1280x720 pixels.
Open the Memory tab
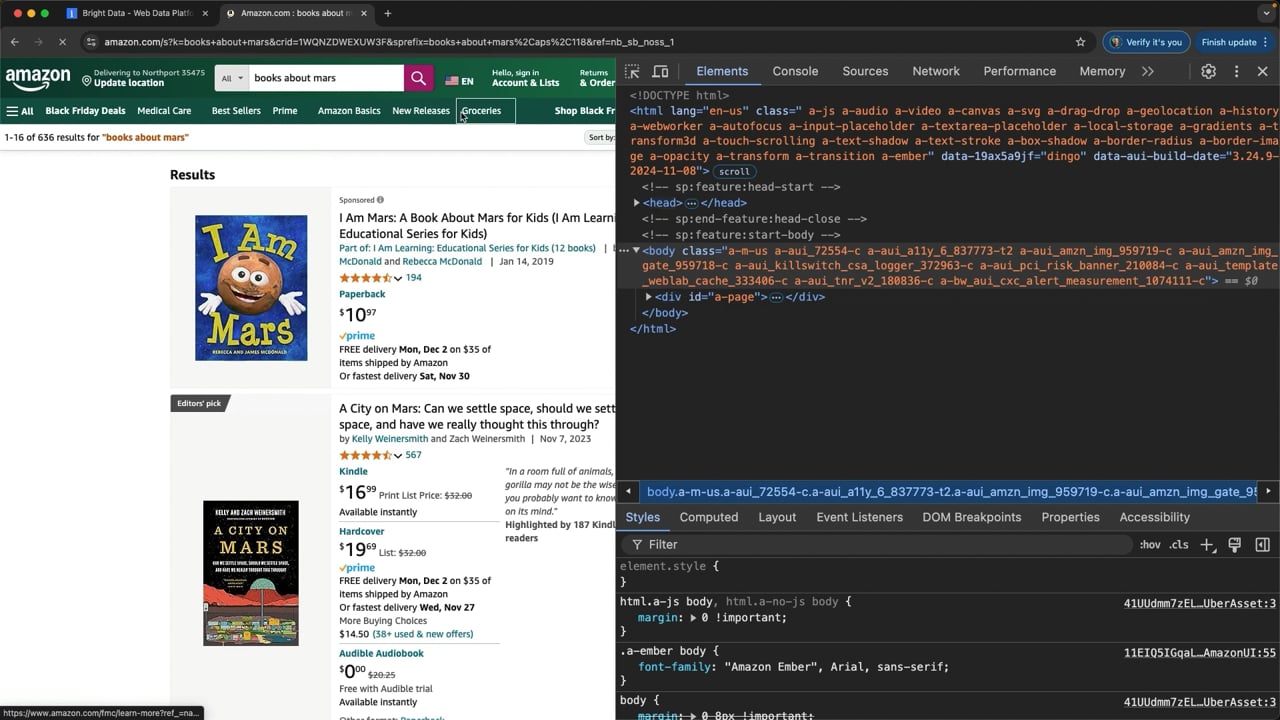pyautogui.click(x=1102, y=72)
